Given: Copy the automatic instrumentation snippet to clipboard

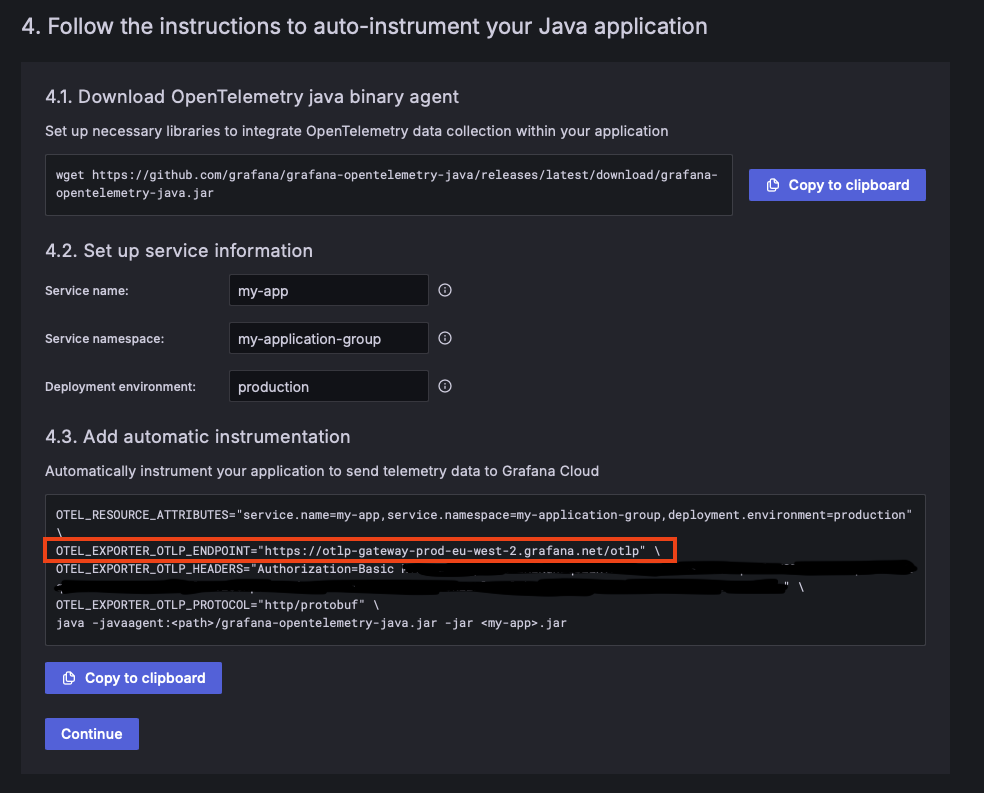Looking at the screenshot, I should [x=133, y=678].
